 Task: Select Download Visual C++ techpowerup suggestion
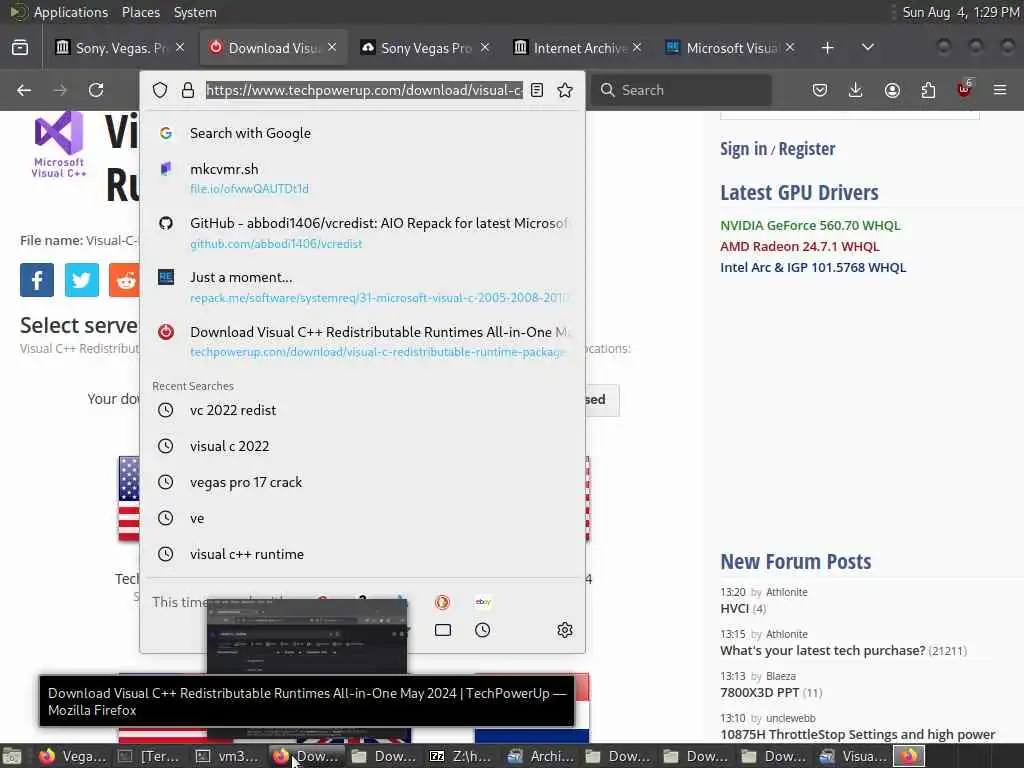[362, 342]
